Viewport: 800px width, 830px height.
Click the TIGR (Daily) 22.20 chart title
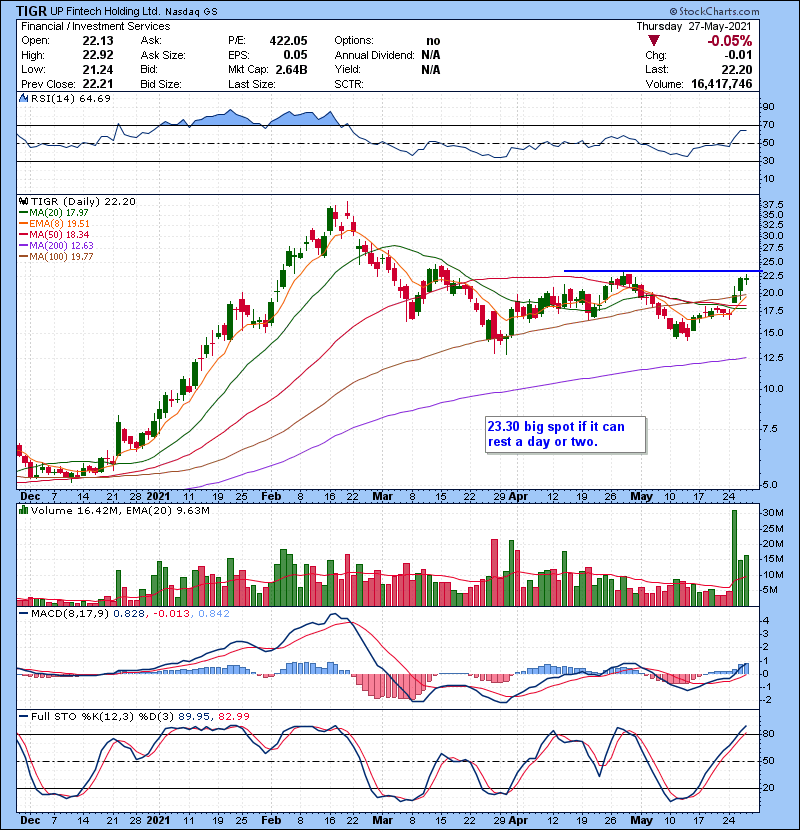(83, 201)
